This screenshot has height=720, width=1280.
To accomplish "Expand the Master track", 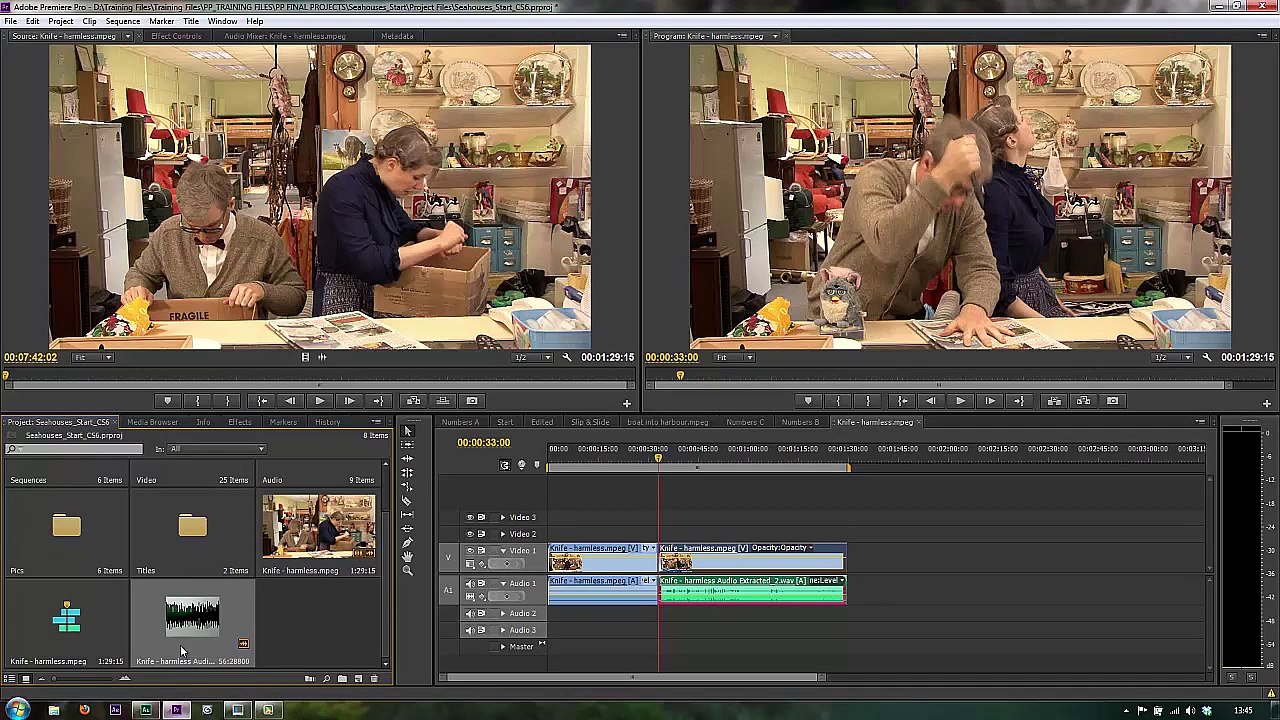I will coord(503,647).
